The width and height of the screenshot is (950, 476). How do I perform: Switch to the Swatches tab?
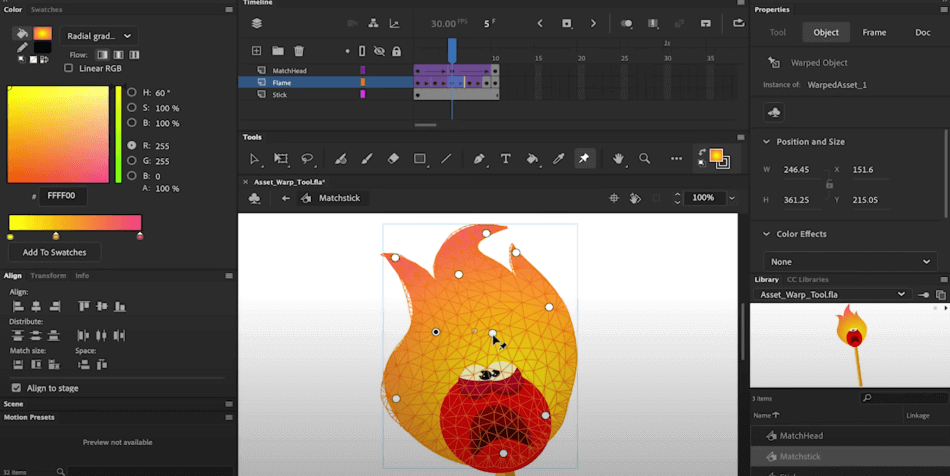coord(47,10)
